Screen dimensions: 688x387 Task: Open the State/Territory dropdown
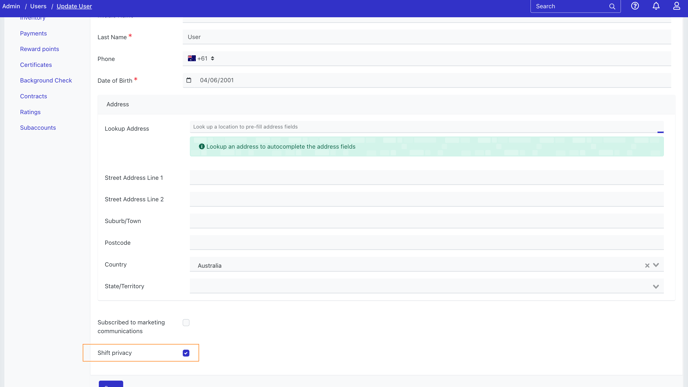[x=426, y=286]
